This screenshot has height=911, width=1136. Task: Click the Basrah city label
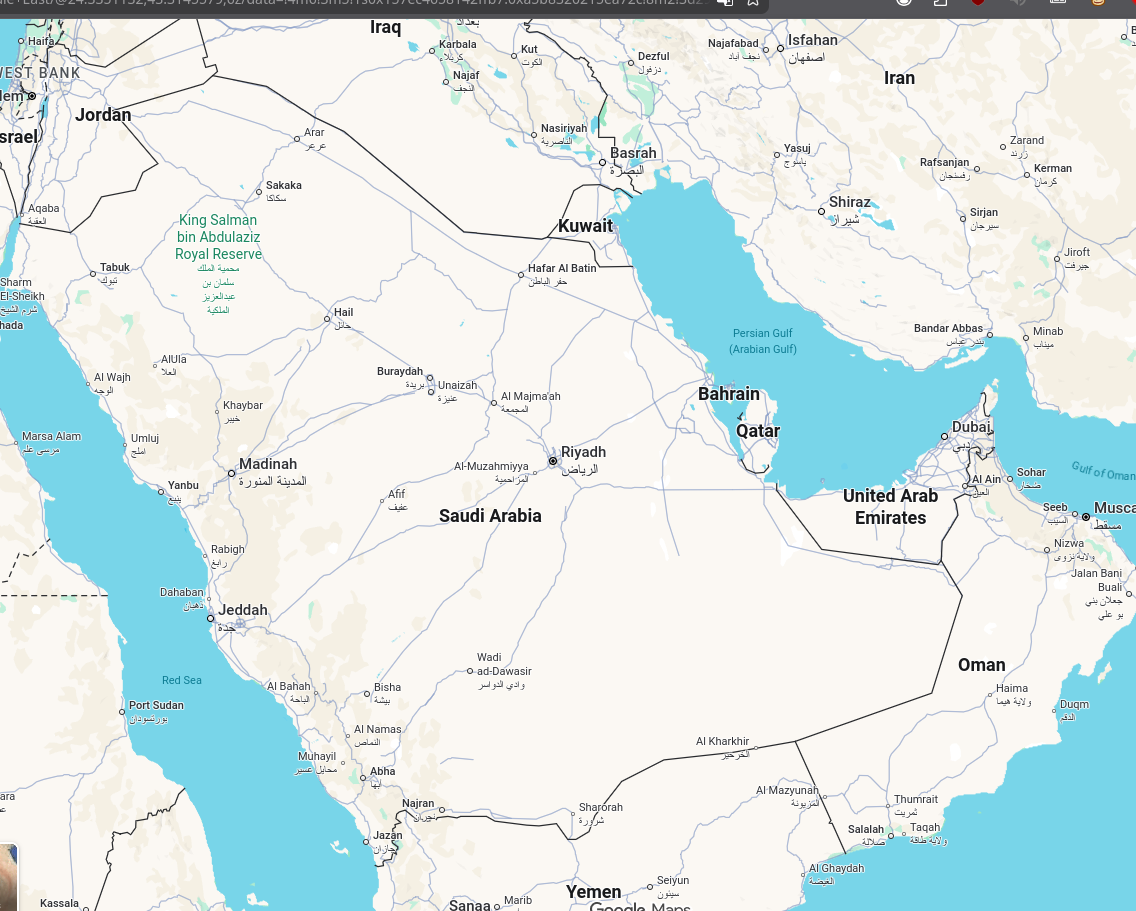click(x=633, y=153)
